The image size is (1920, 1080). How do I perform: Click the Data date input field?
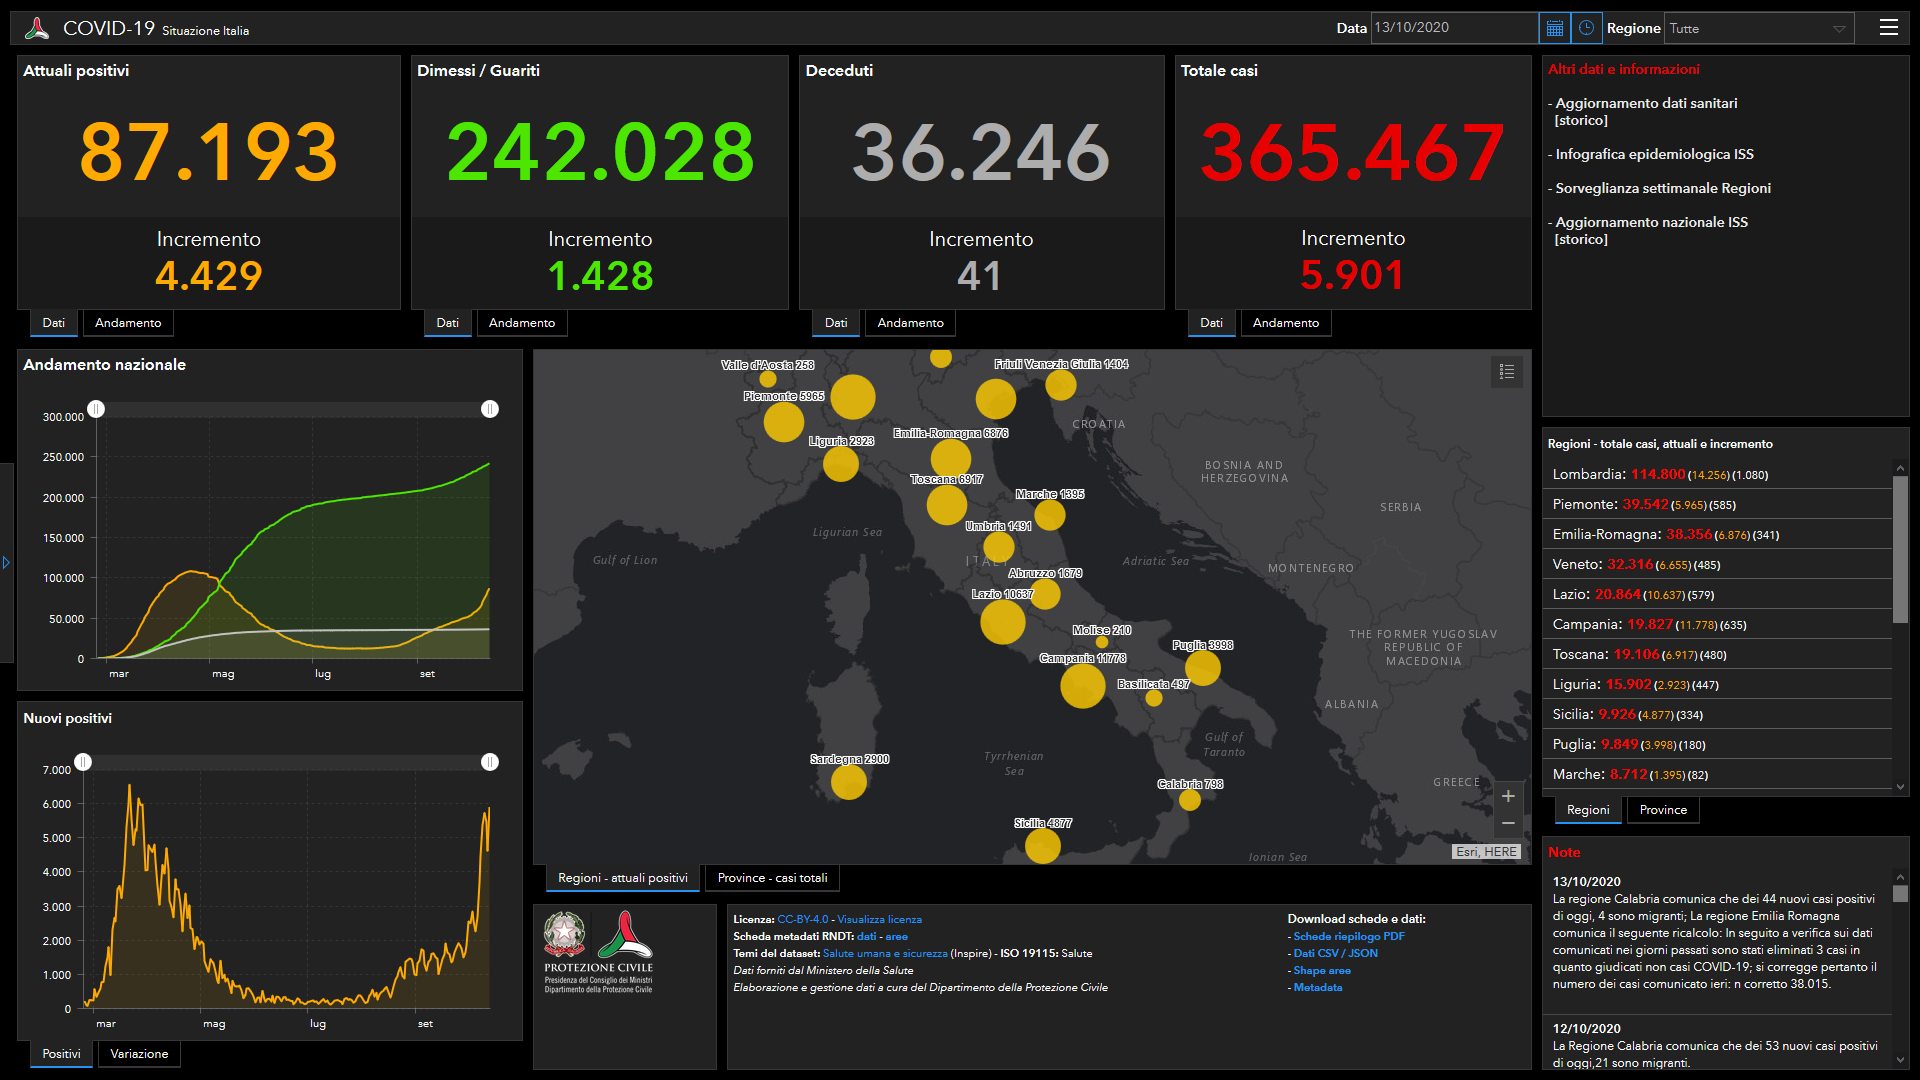pos(1455,28)
